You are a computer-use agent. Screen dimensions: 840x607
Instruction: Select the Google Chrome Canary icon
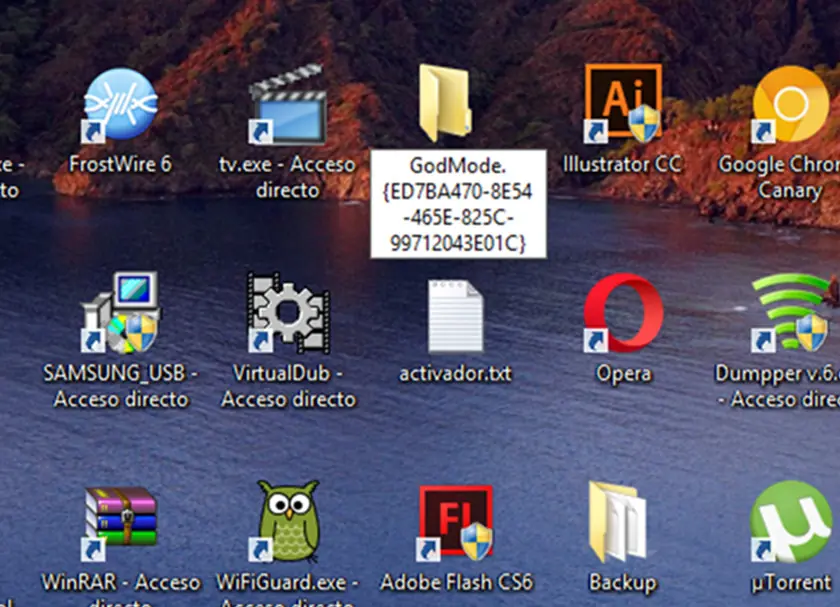(x=791, y=104)
